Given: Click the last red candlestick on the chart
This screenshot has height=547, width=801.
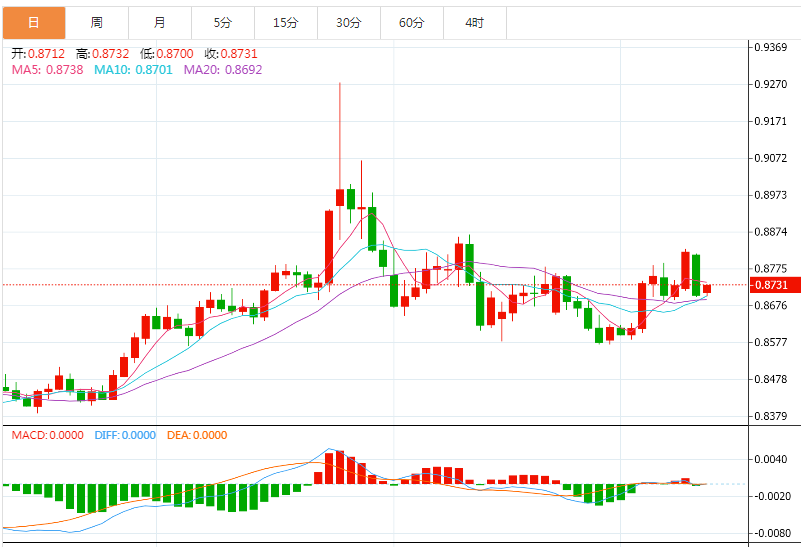Looking at the screenshot, I should [707, 289].
